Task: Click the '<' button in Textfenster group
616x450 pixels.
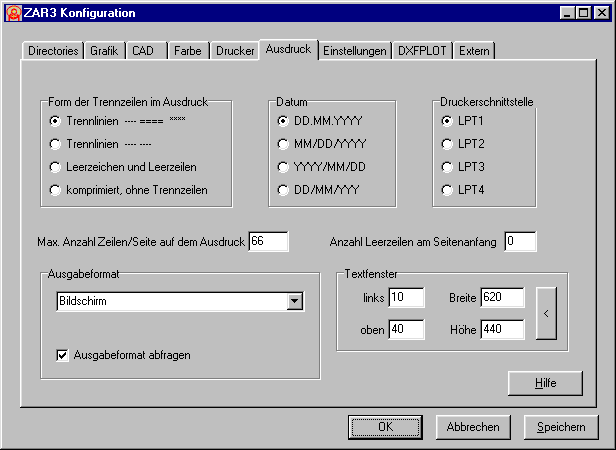Action: pos(546,313)
